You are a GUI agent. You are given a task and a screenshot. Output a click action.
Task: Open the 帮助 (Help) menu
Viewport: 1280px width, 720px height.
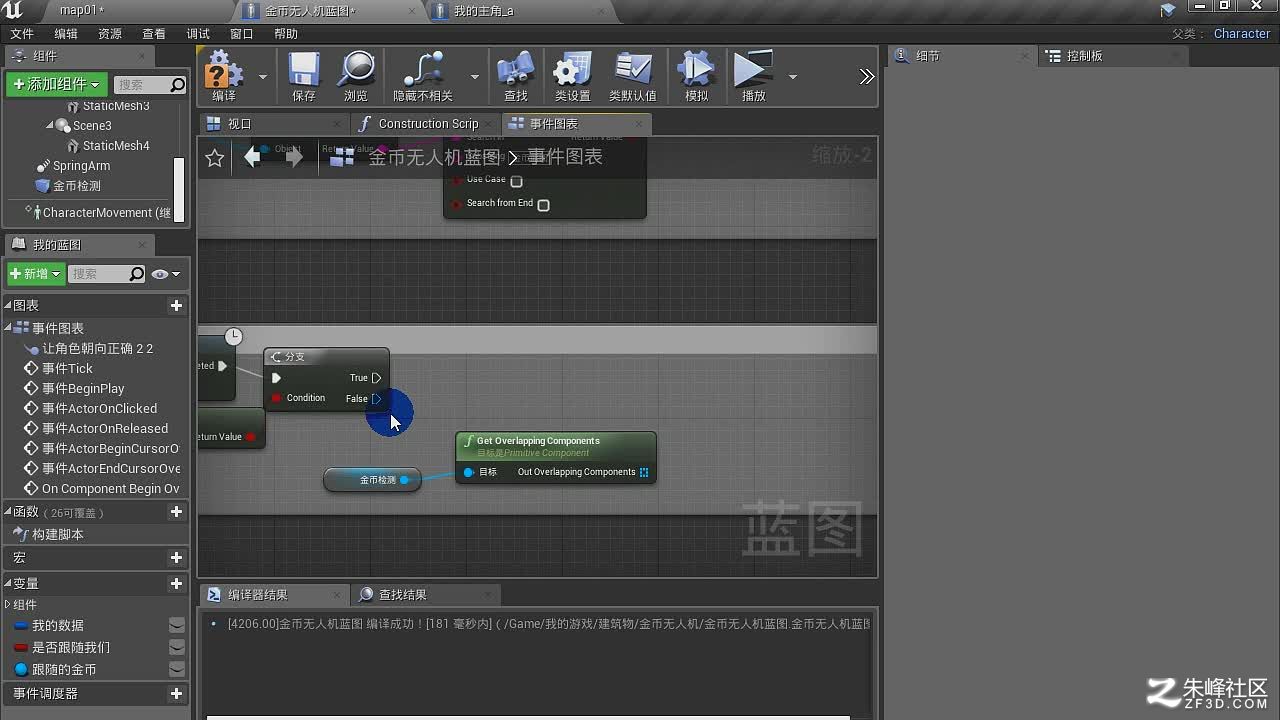(286, 34)
